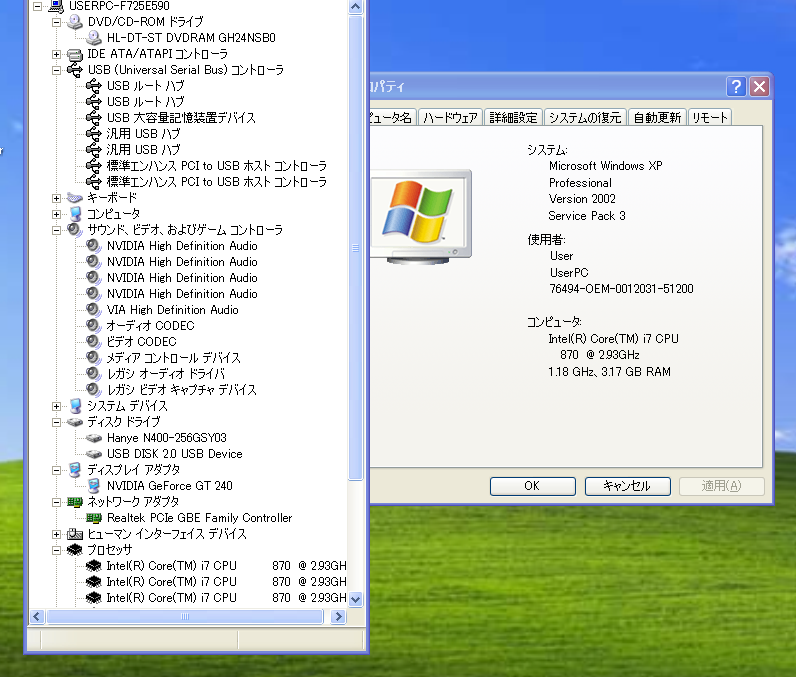Viewport: 796px width, 677px height.
Task: Close the System Properties dialog
Action: point(759,87)
